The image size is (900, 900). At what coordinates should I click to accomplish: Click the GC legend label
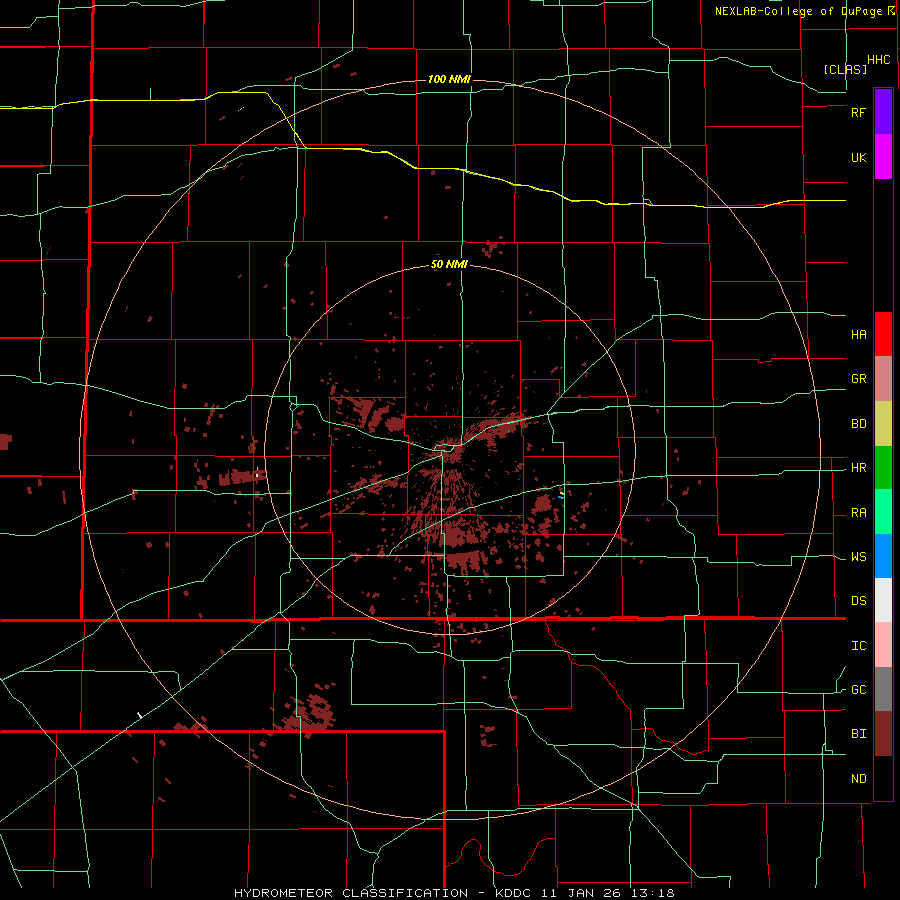pyautogui.click(x=858, y=690)
